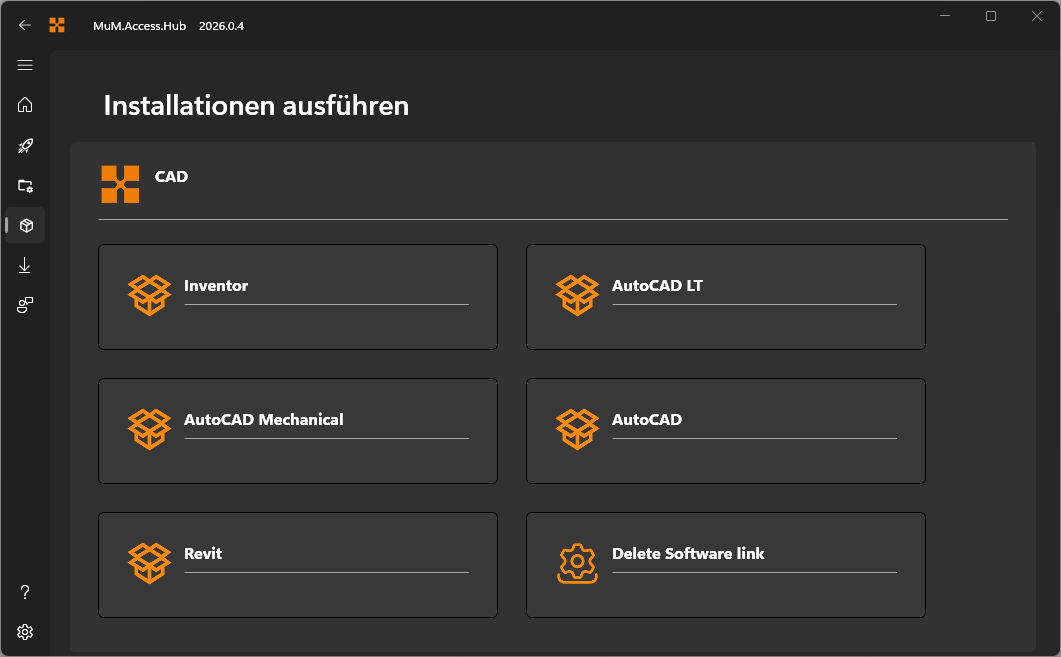Select the package installations icon in sidebar
This screenshot has width=1061, height=657.
[x=25, y=225]
